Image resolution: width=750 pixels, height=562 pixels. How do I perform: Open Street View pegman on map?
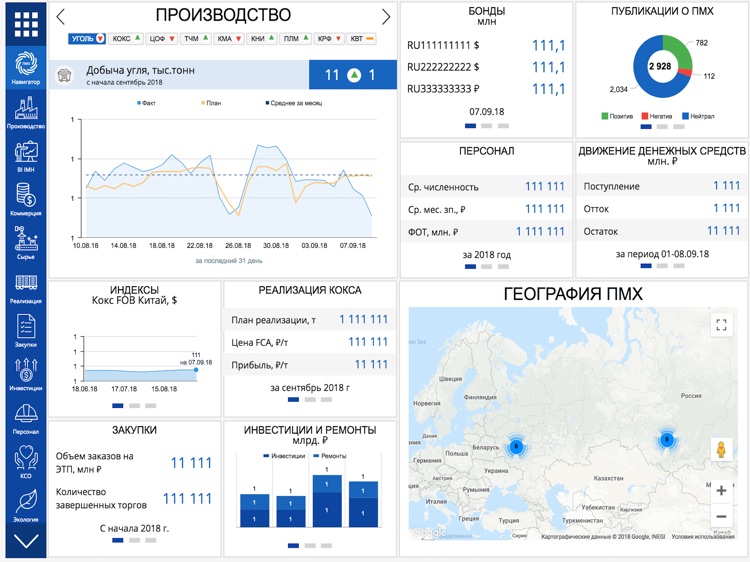pos(721,450)
